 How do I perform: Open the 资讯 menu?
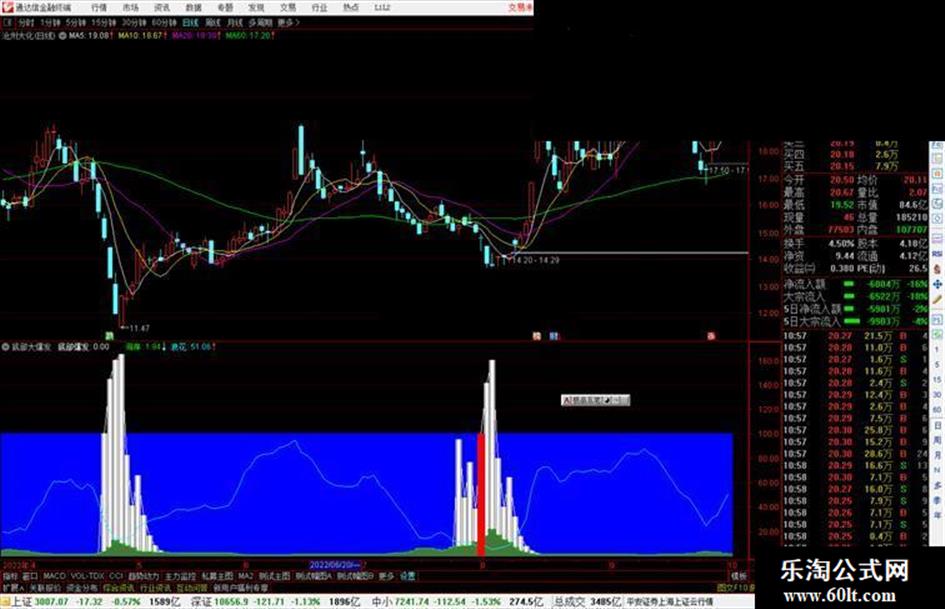click(162, 7)
